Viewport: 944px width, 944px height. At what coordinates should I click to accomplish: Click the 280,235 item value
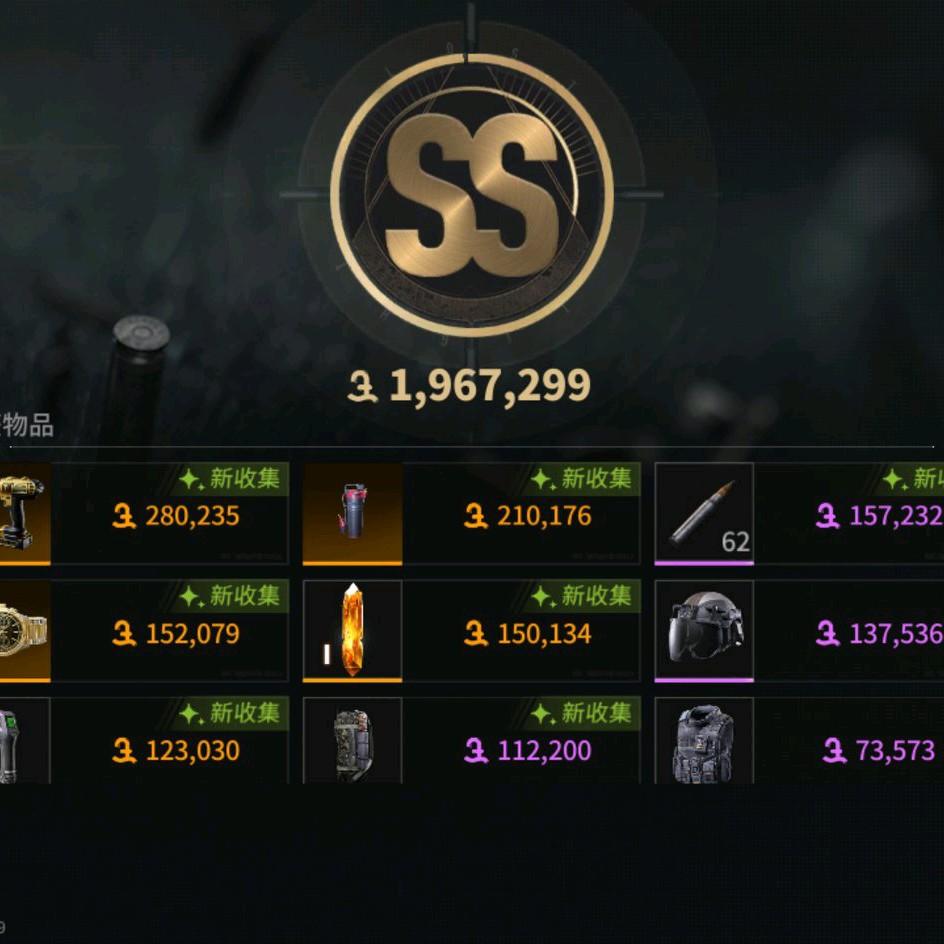pos(176,516)
